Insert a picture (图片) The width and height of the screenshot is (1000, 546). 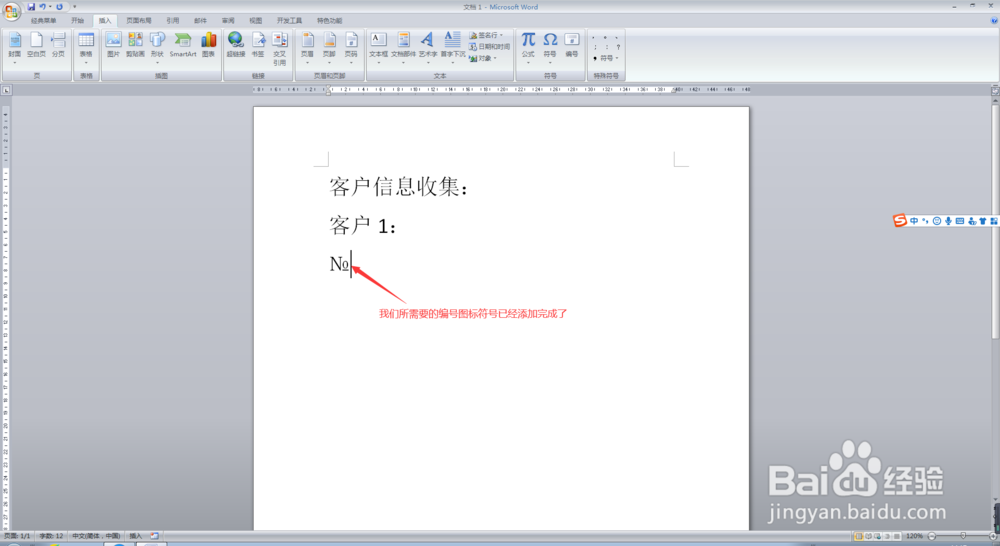[113, 45]
